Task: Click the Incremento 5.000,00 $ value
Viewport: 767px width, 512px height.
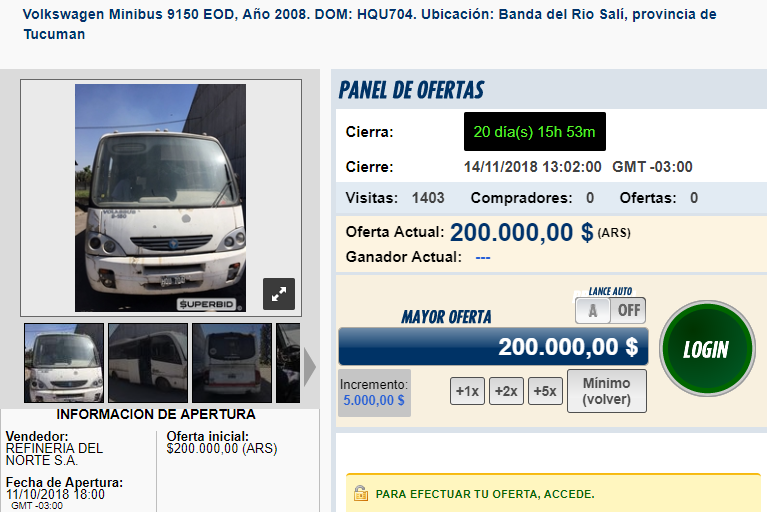Action: pos(374,400)
